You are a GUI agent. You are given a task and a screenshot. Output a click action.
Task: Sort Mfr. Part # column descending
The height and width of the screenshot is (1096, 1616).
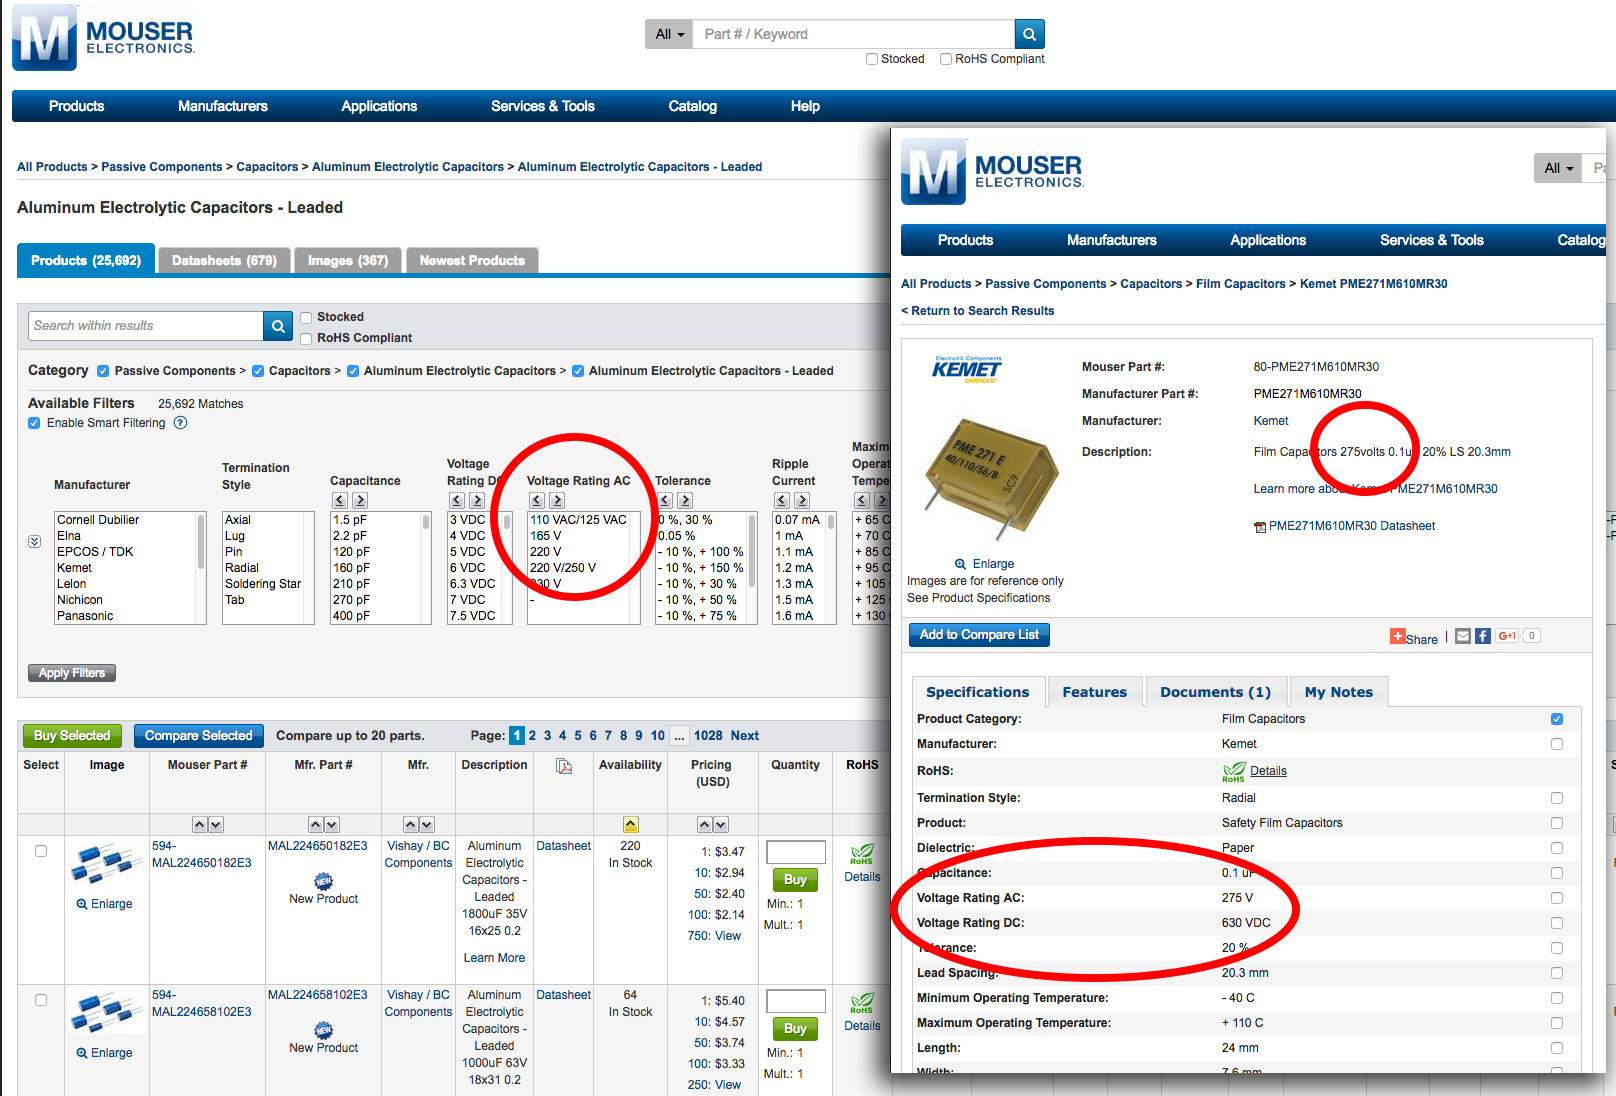click(x=332, y=825)
